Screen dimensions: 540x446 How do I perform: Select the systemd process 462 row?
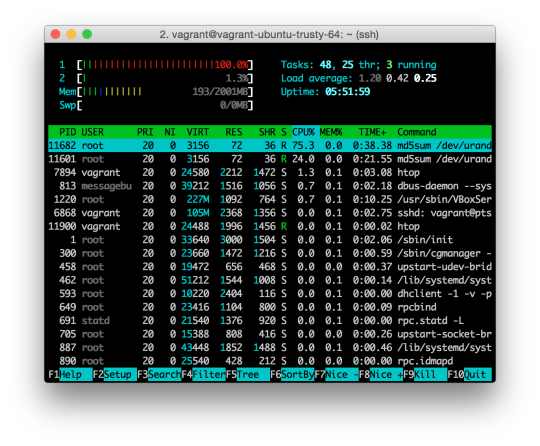pyautogui.click(x=270, y=280)
